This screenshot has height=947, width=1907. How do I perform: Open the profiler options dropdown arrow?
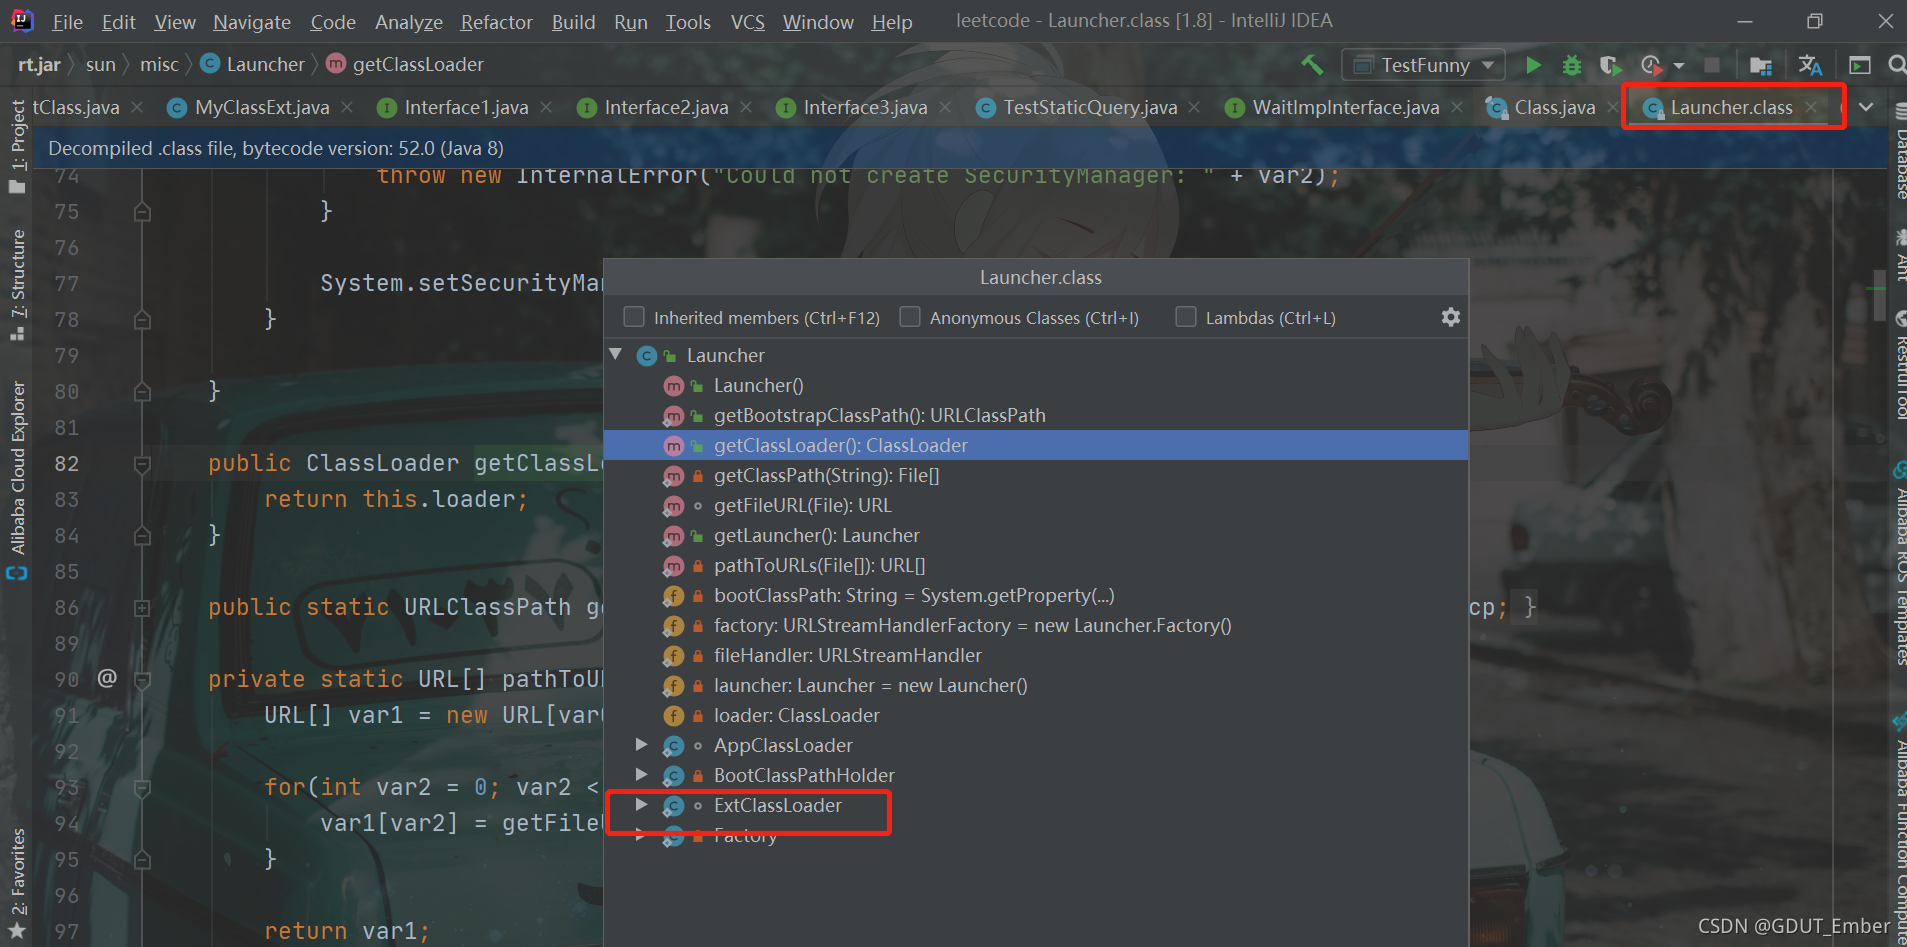[1679, 66]
